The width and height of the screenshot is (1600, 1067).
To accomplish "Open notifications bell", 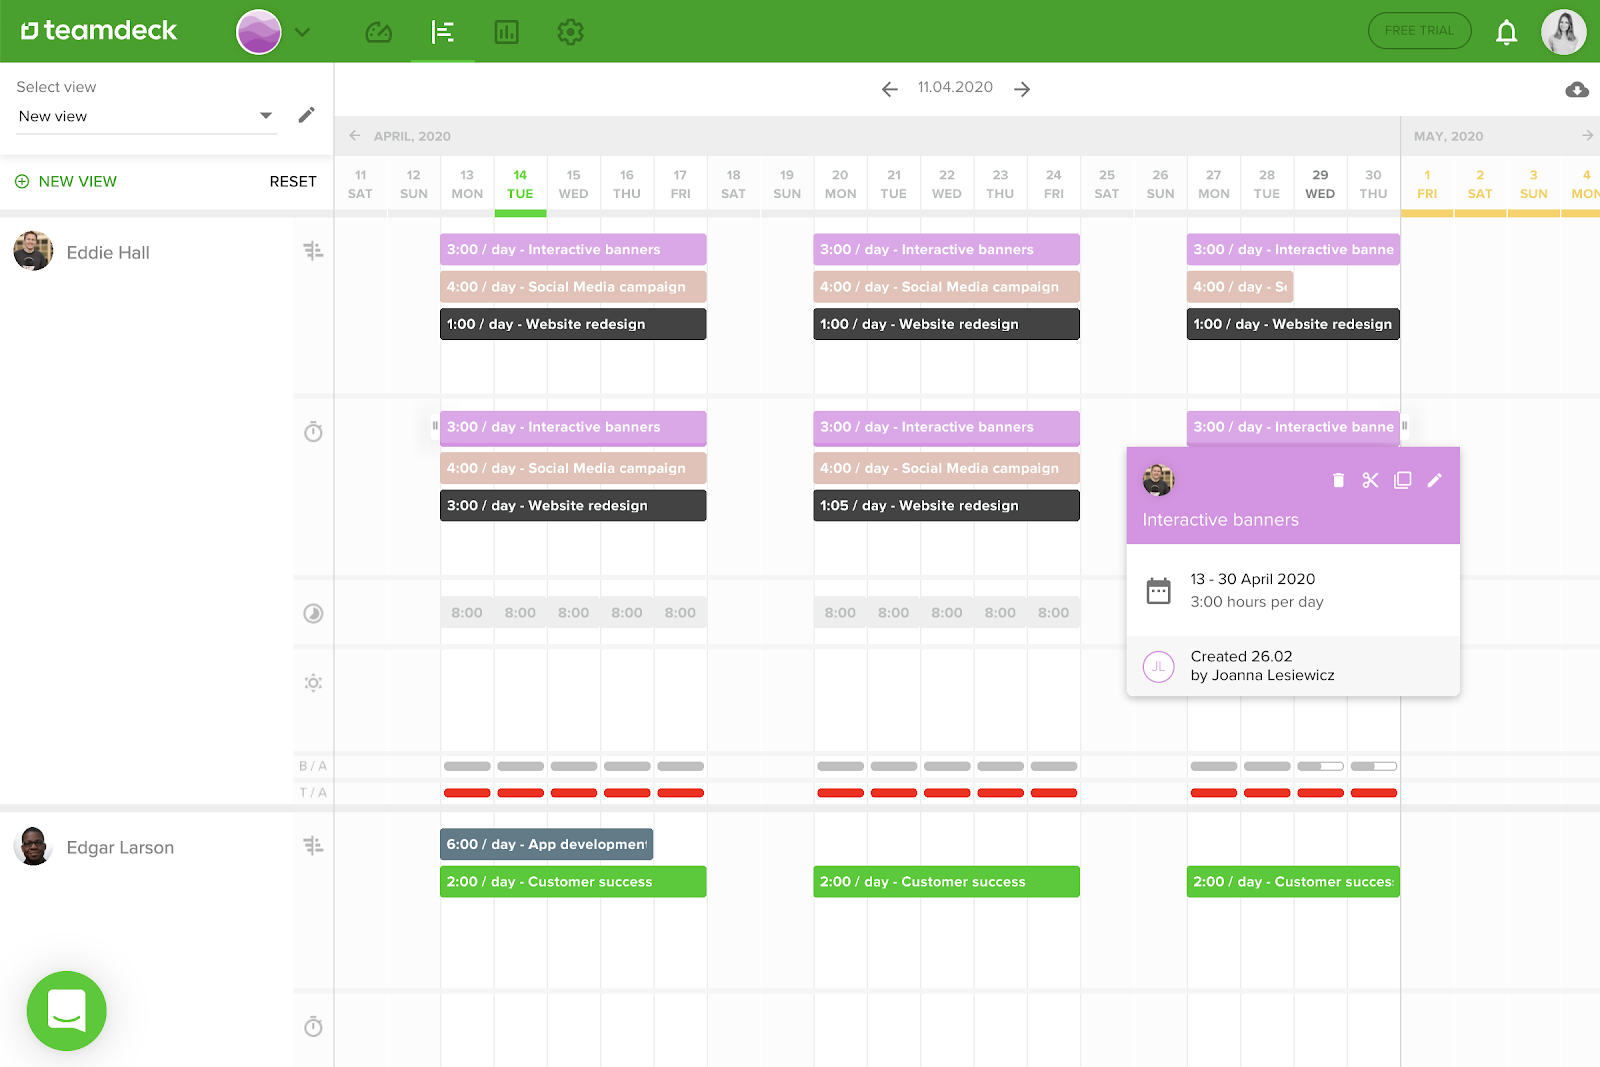I will tap(1506, 32).
